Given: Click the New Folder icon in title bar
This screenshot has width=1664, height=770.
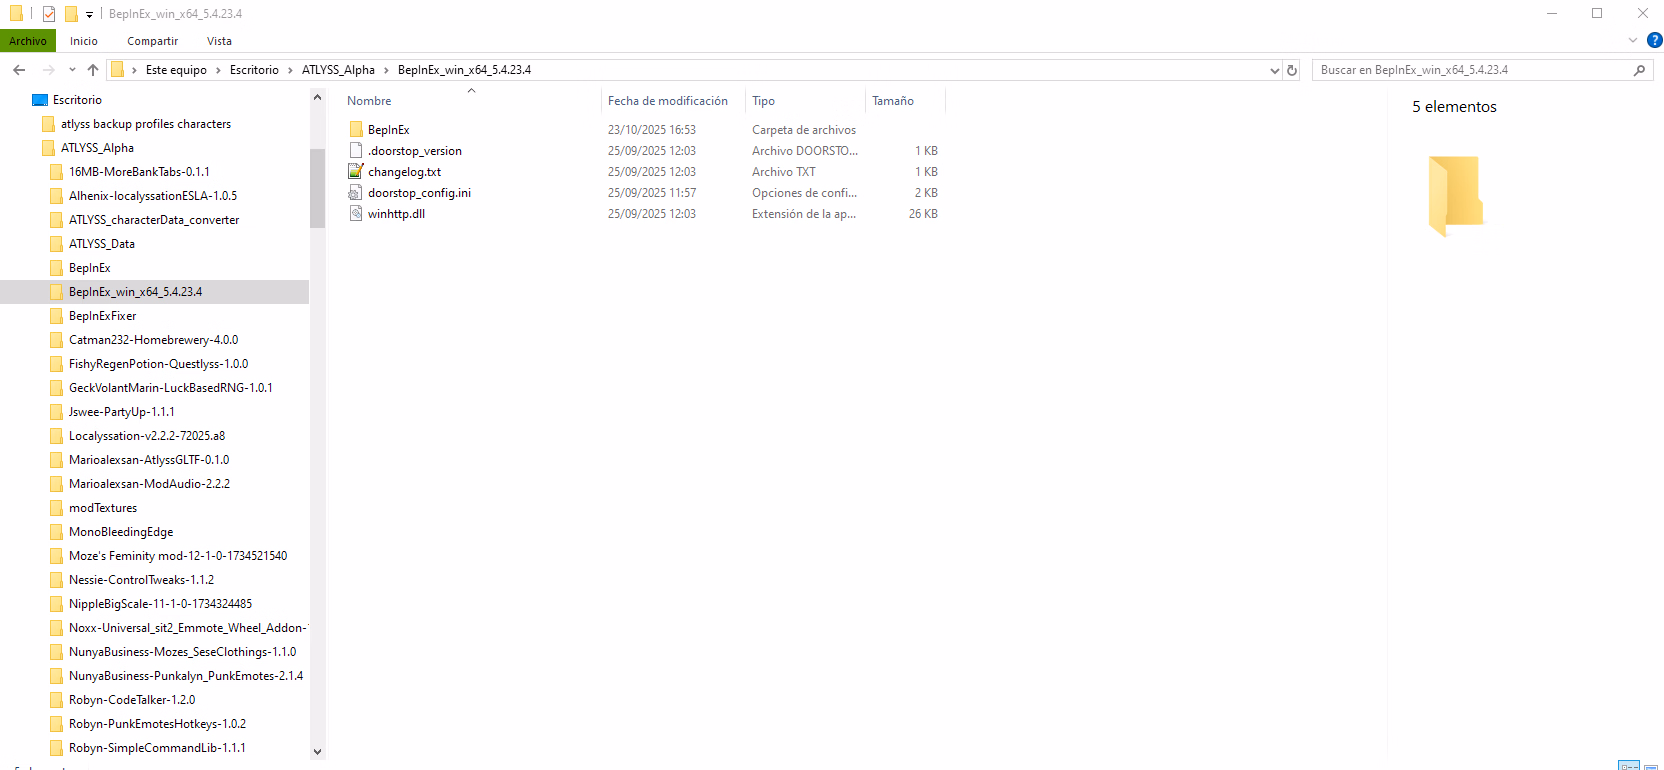Looking at the screenshot, I should 71,14.
